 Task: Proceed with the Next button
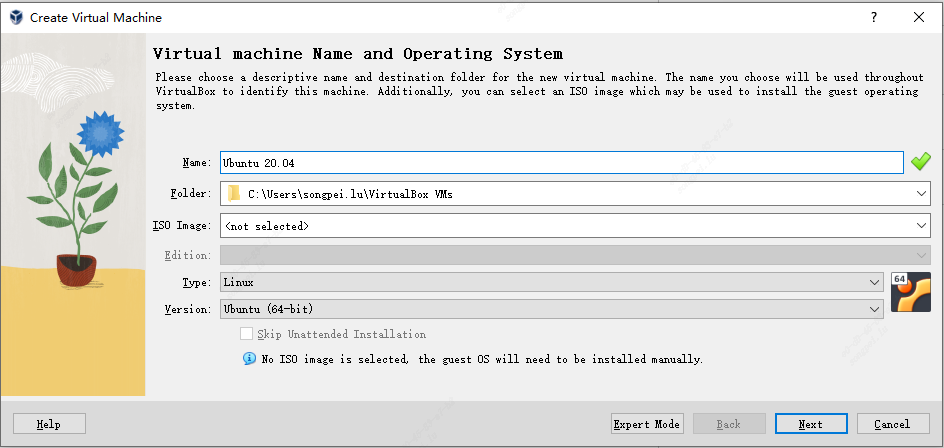pyautogui.click(x=811, y=424)
